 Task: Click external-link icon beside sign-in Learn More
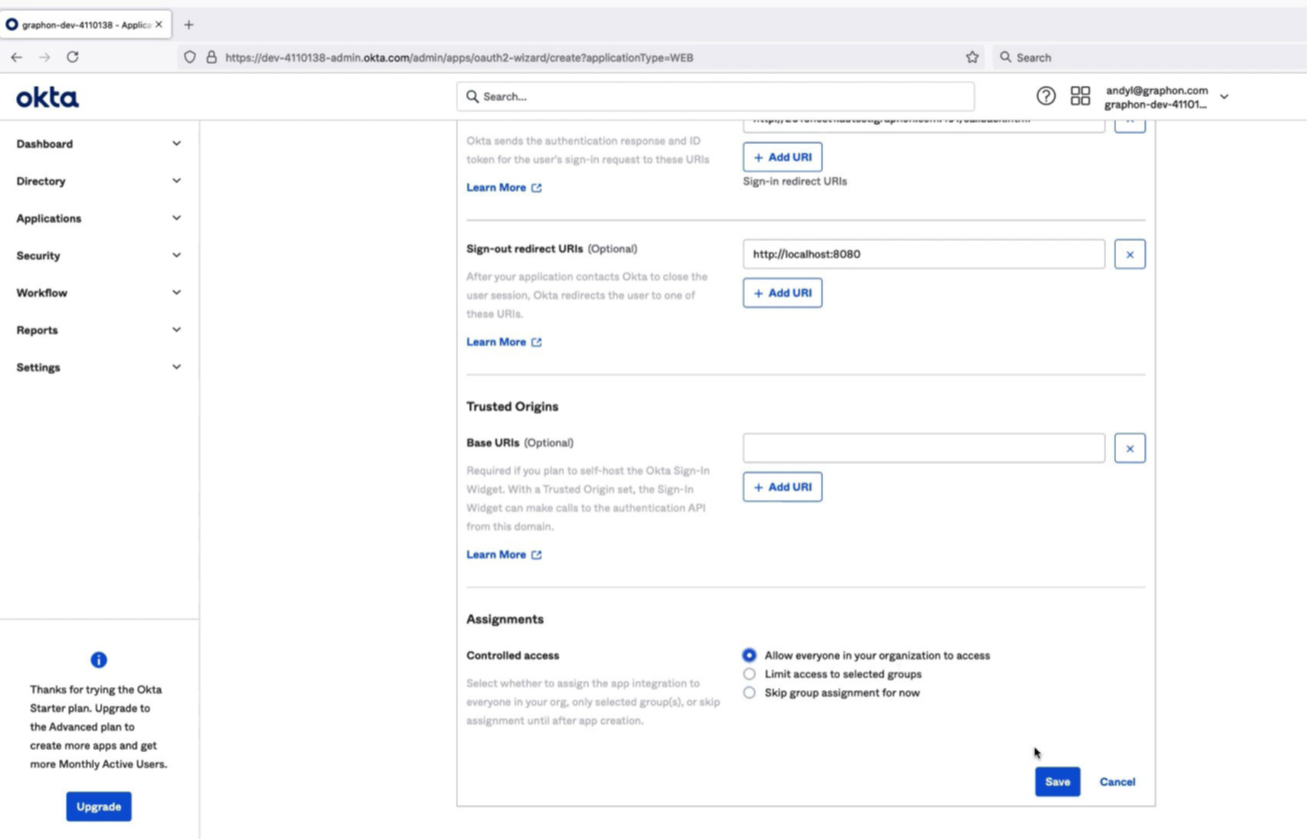click(537, 188)
